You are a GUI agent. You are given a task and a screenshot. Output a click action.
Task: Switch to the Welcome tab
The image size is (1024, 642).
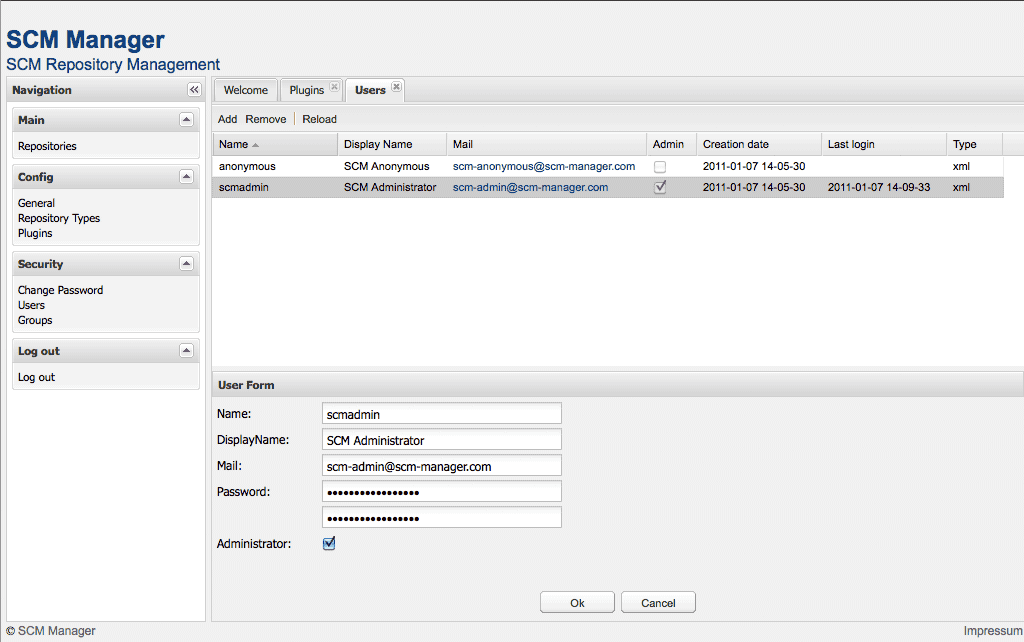[245, 89]
